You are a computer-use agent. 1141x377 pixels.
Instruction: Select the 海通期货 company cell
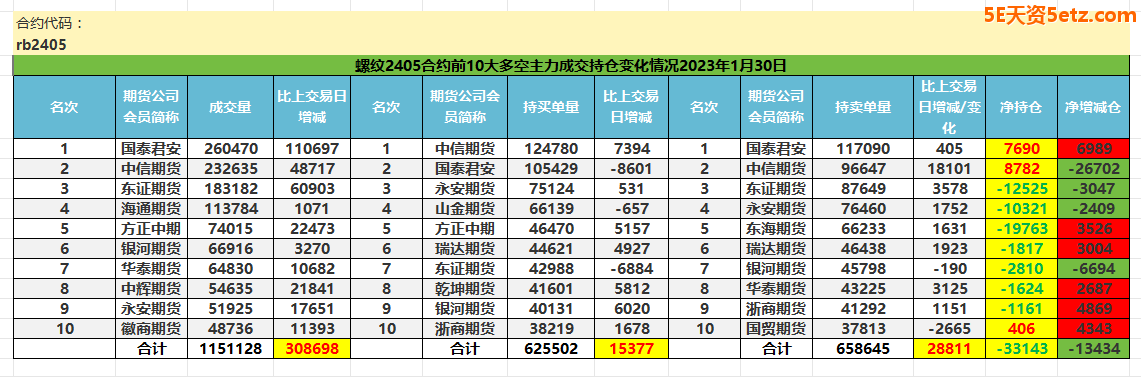151,209
